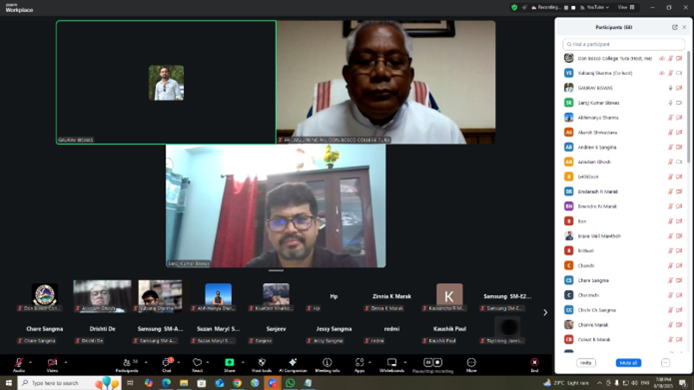The height and width of the screenshot is (390, 694).
Task: Open Google Chrome from the taskbar
Action: (x=237, y=383)
